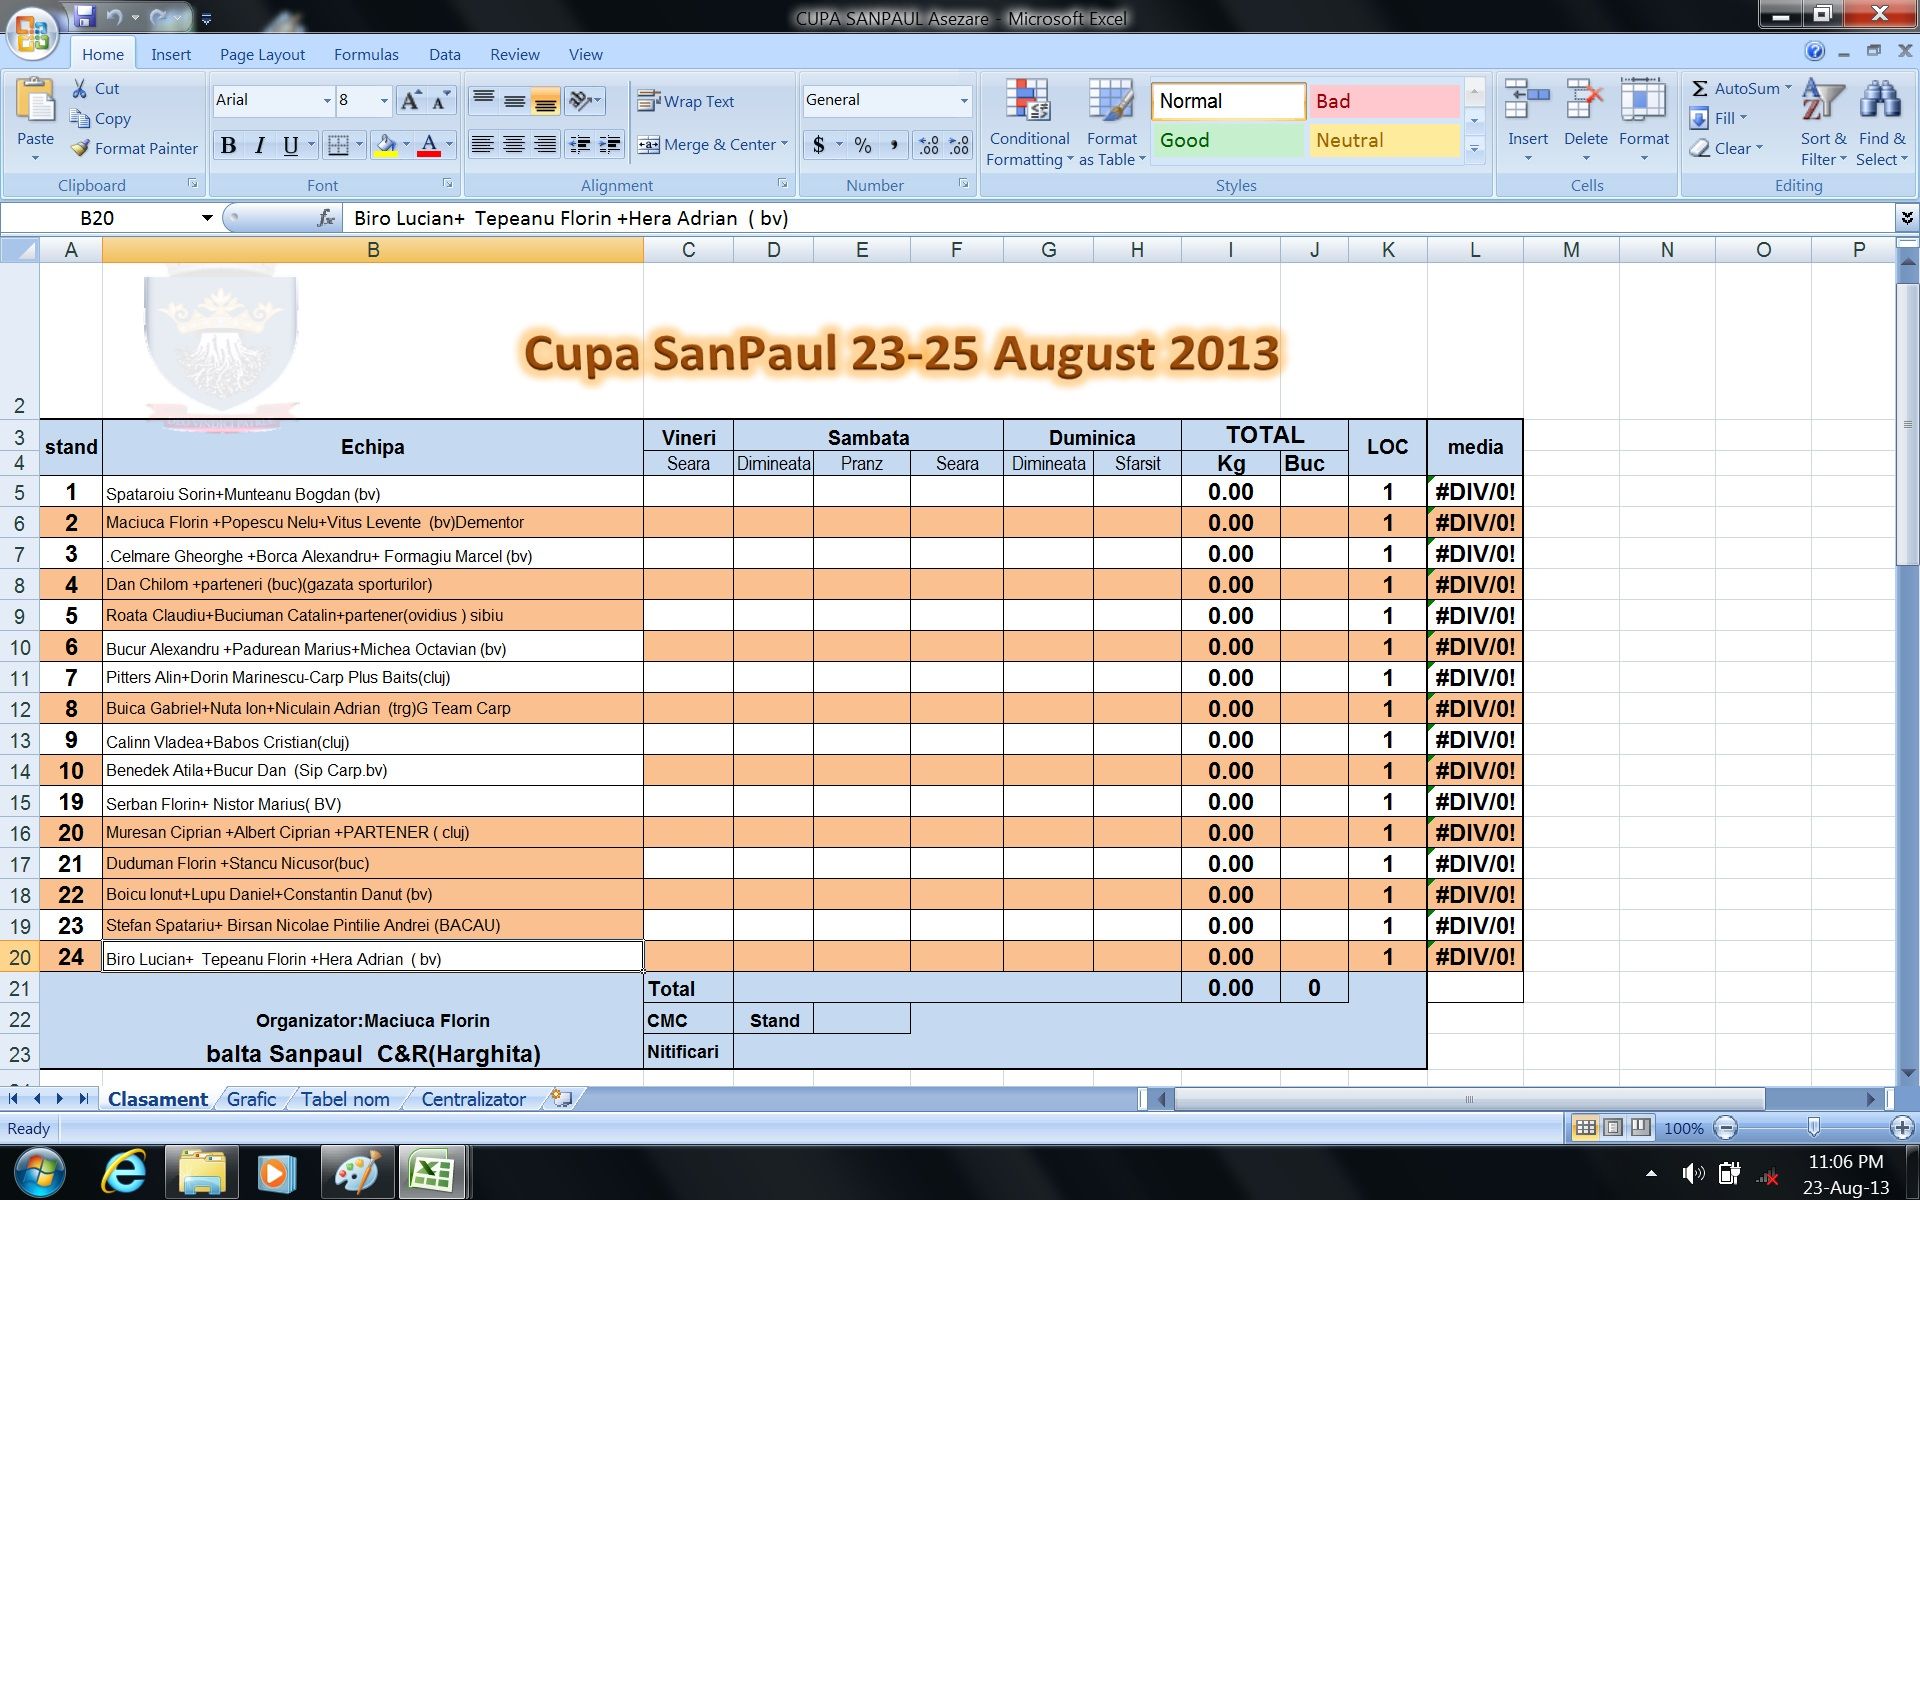1920x1689 pixels.
Task: Toggle Bold formatting
Action: pos(228,145)
